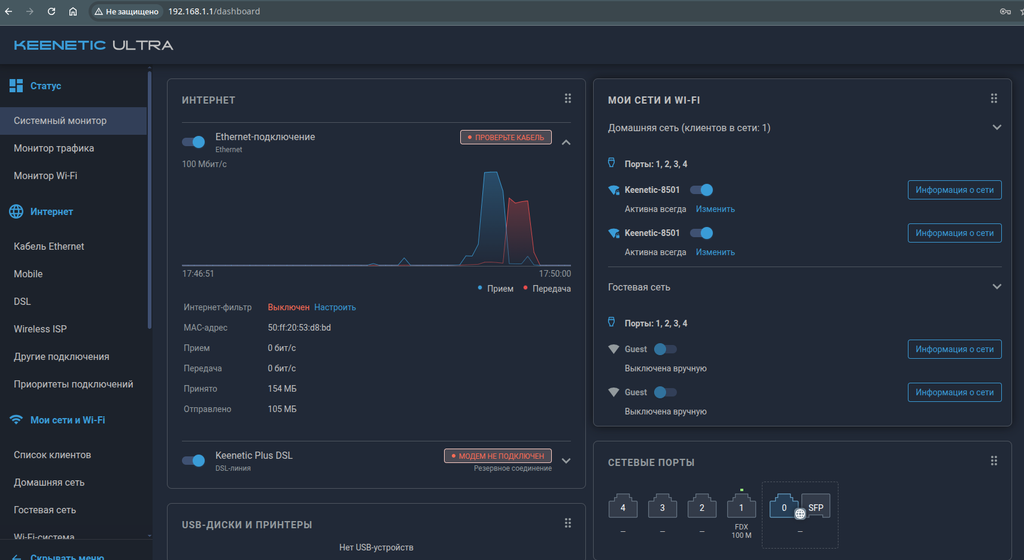Enable the first Guest Wi-Fi network

[x=665, y=349]
